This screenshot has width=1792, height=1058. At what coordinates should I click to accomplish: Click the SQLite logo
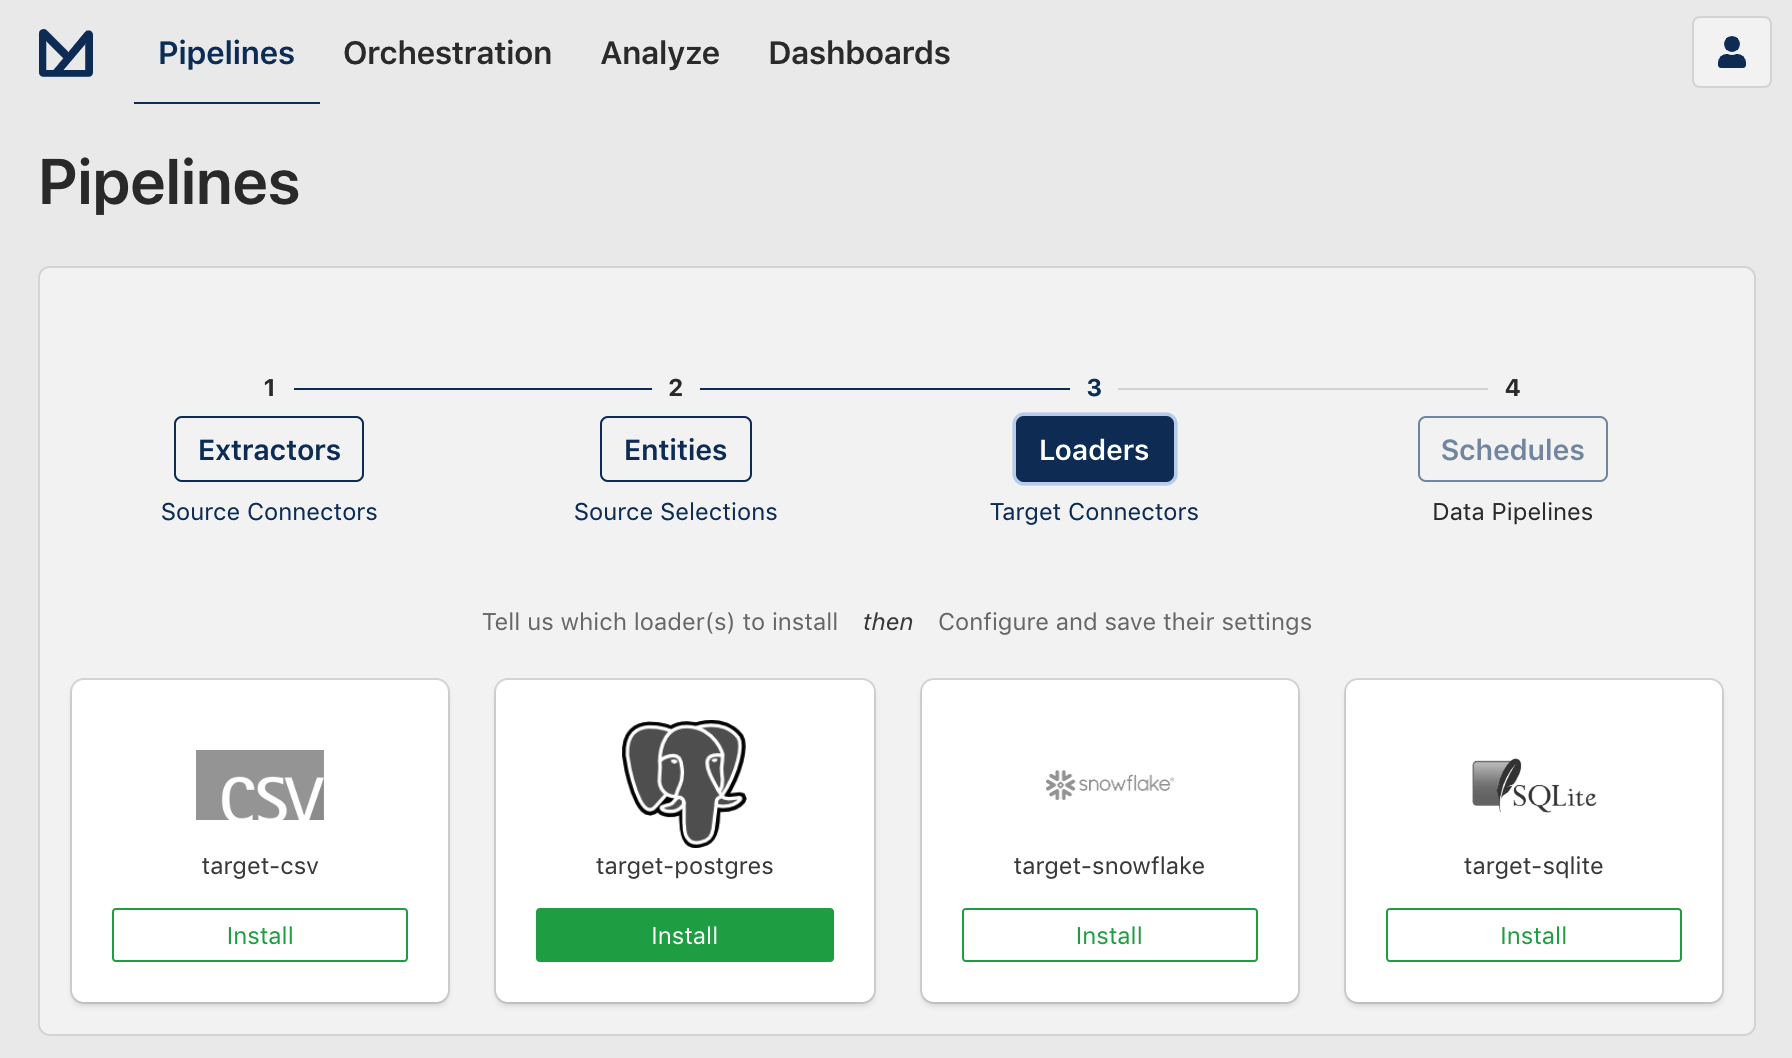1534,785
